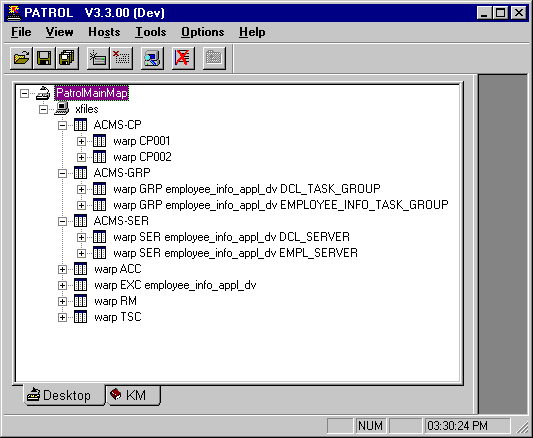Click the greyed-out folder toolbar icon
Screen dimensions: 533x438
(214, 58)
